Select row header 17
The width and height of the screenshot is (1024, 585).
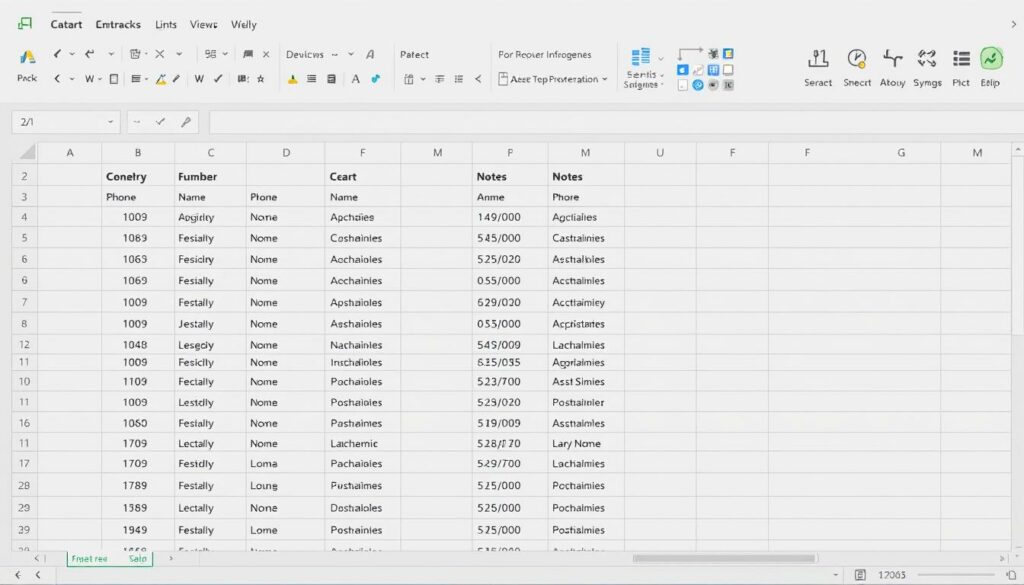[x=24, y=464]
